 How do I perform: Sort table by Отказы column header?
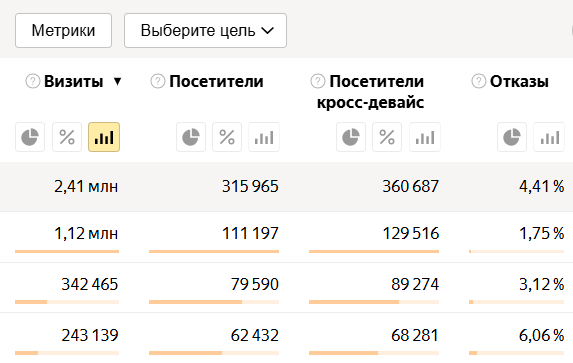(519, 81)
